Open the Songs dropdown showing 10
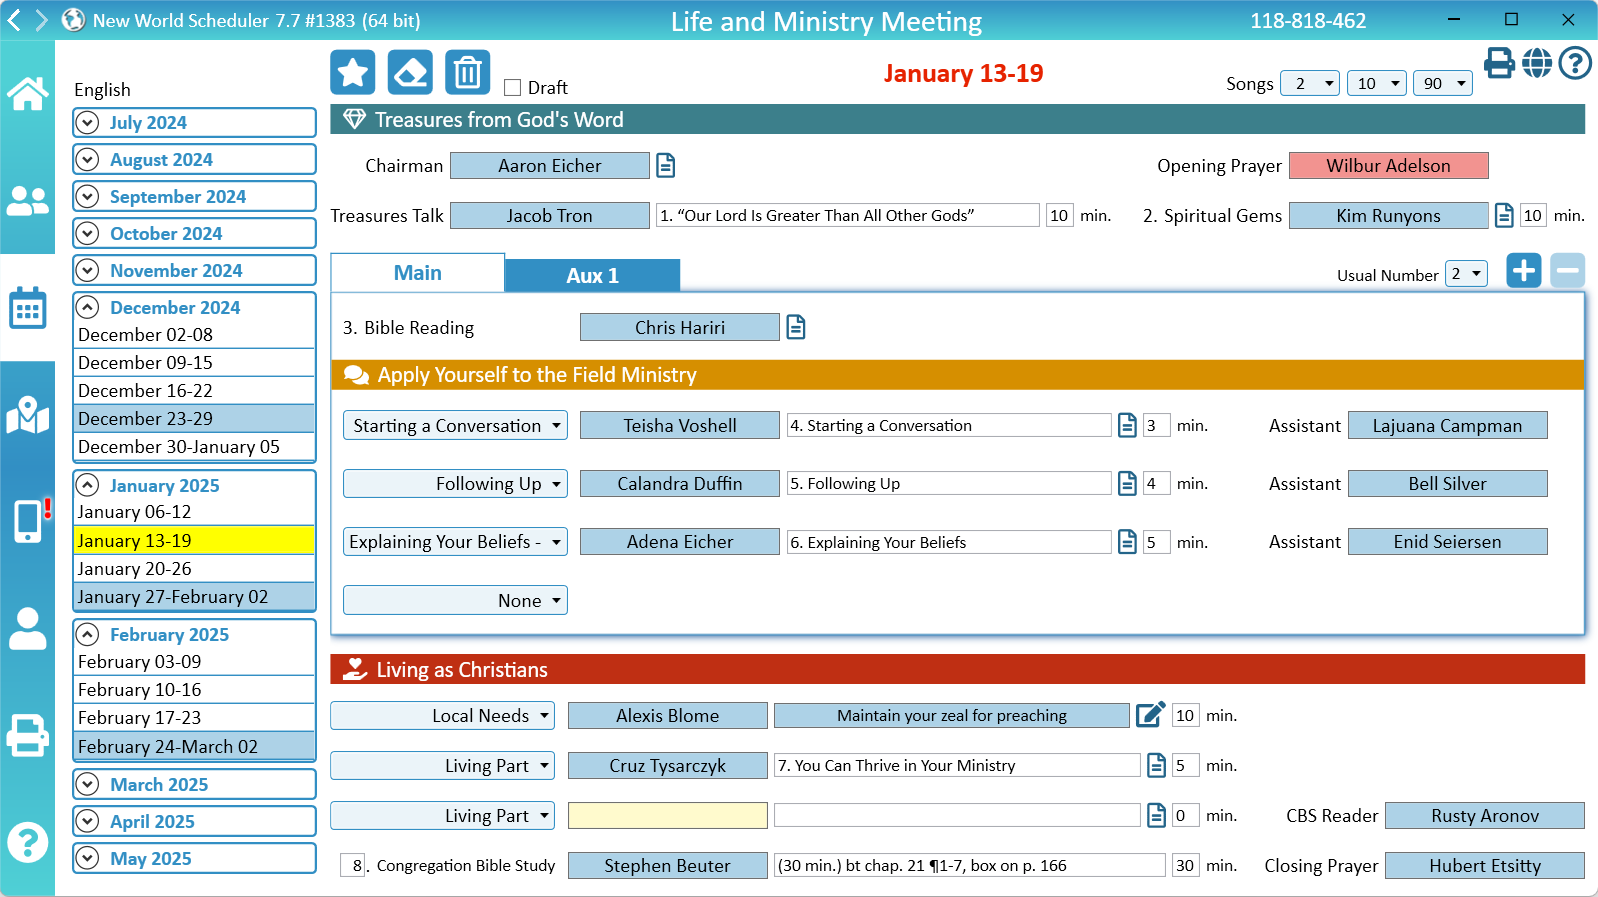 pos(1377,83)
